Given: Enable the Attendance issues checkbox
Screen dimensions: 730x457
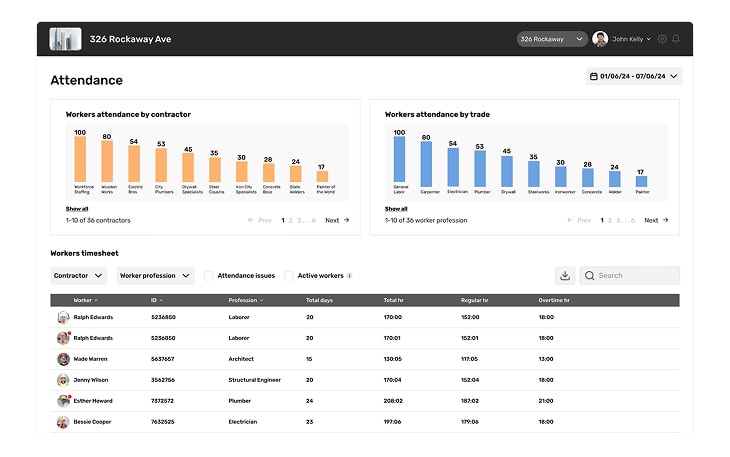Looking at the screenshot, I should pos(209,275).
